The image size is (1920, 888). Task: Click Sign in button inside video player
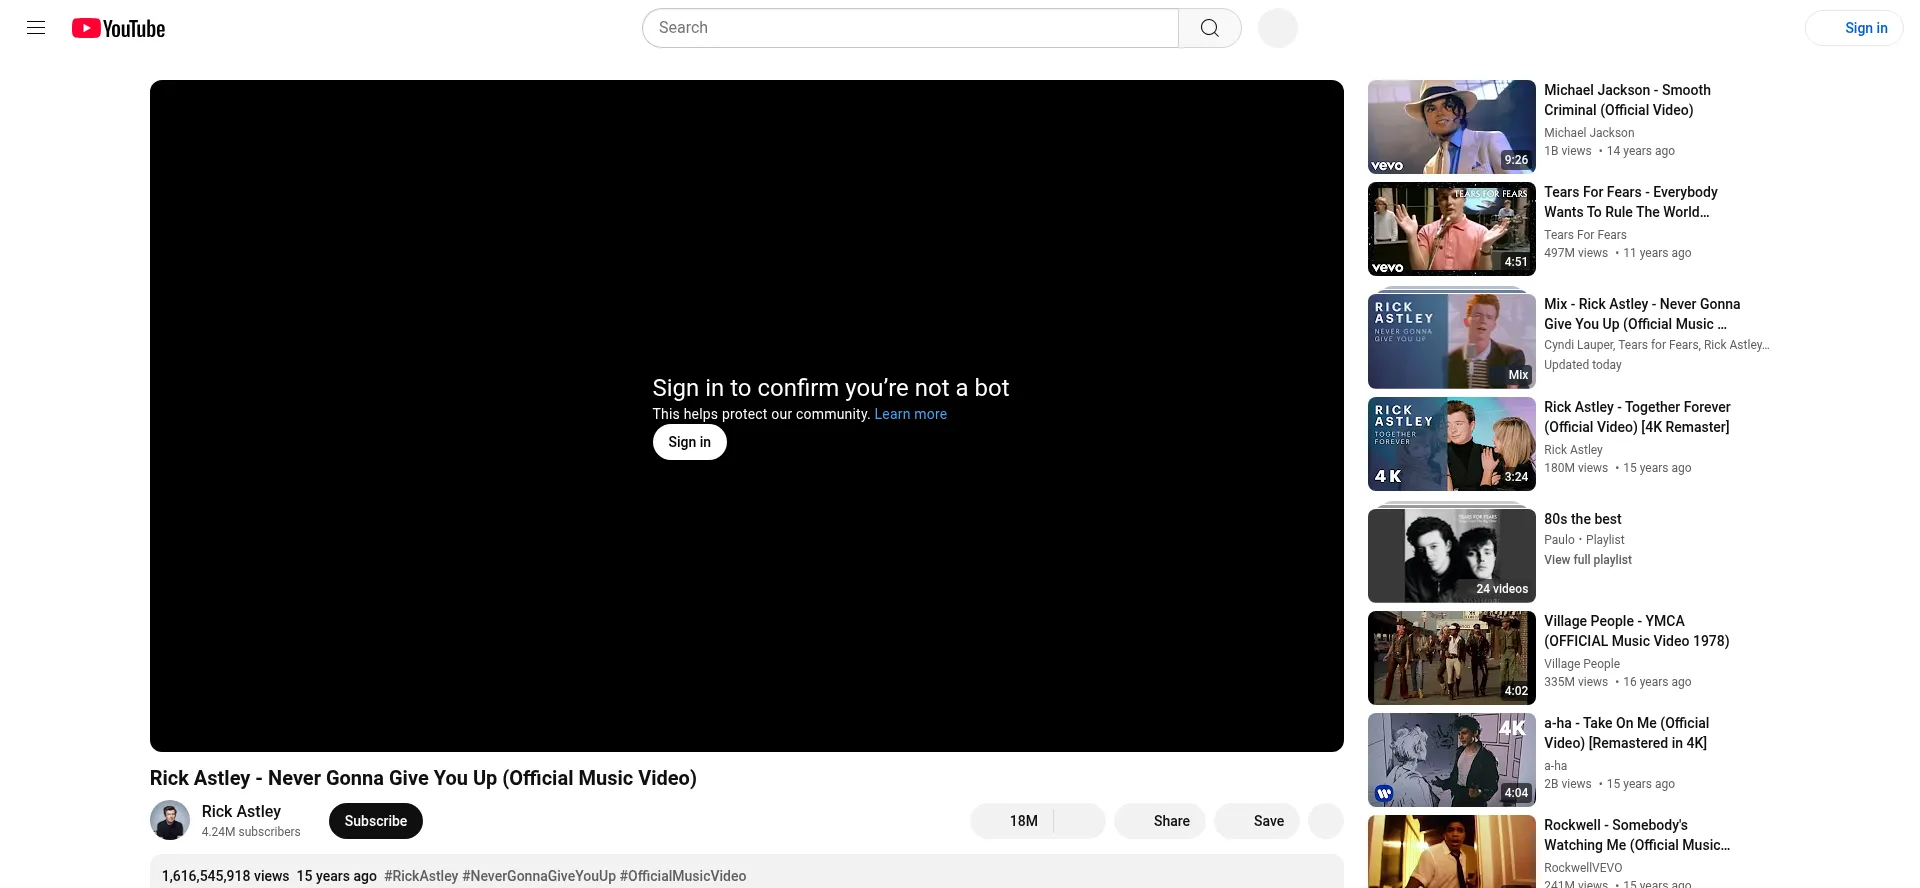tap(690, 442)
